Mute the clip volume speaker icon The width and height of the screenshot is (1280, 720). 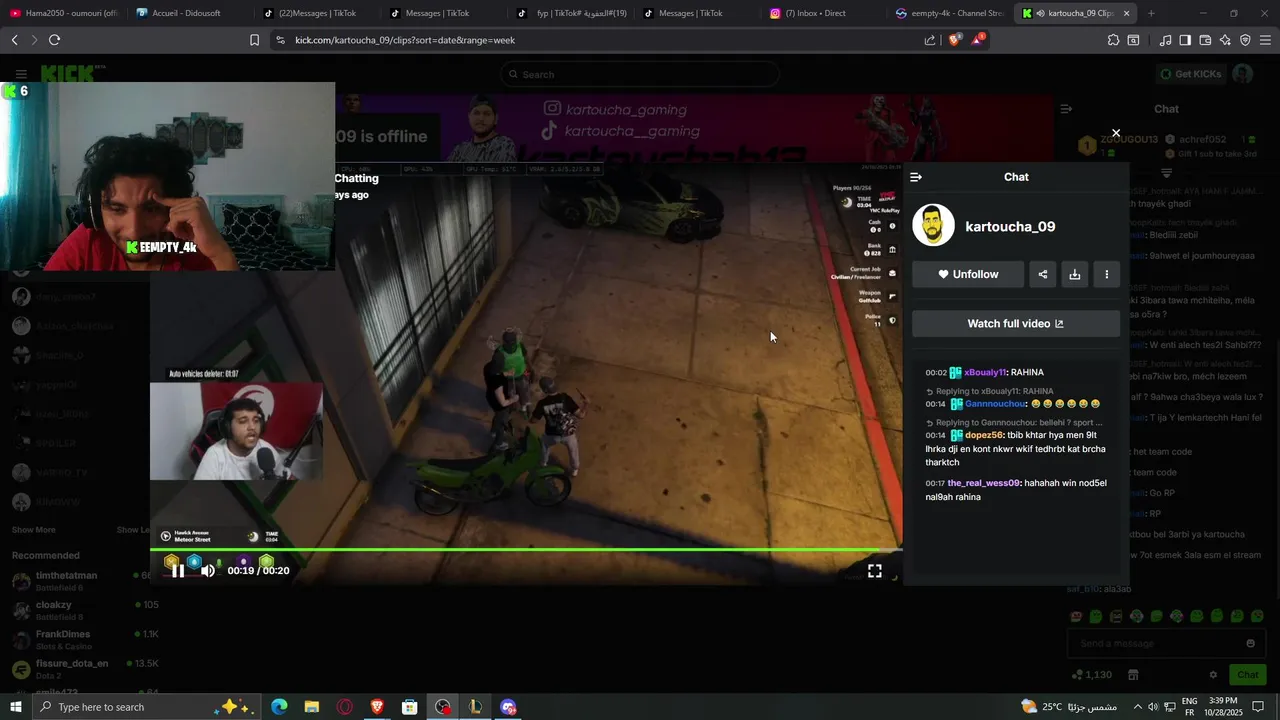[208, 571]
